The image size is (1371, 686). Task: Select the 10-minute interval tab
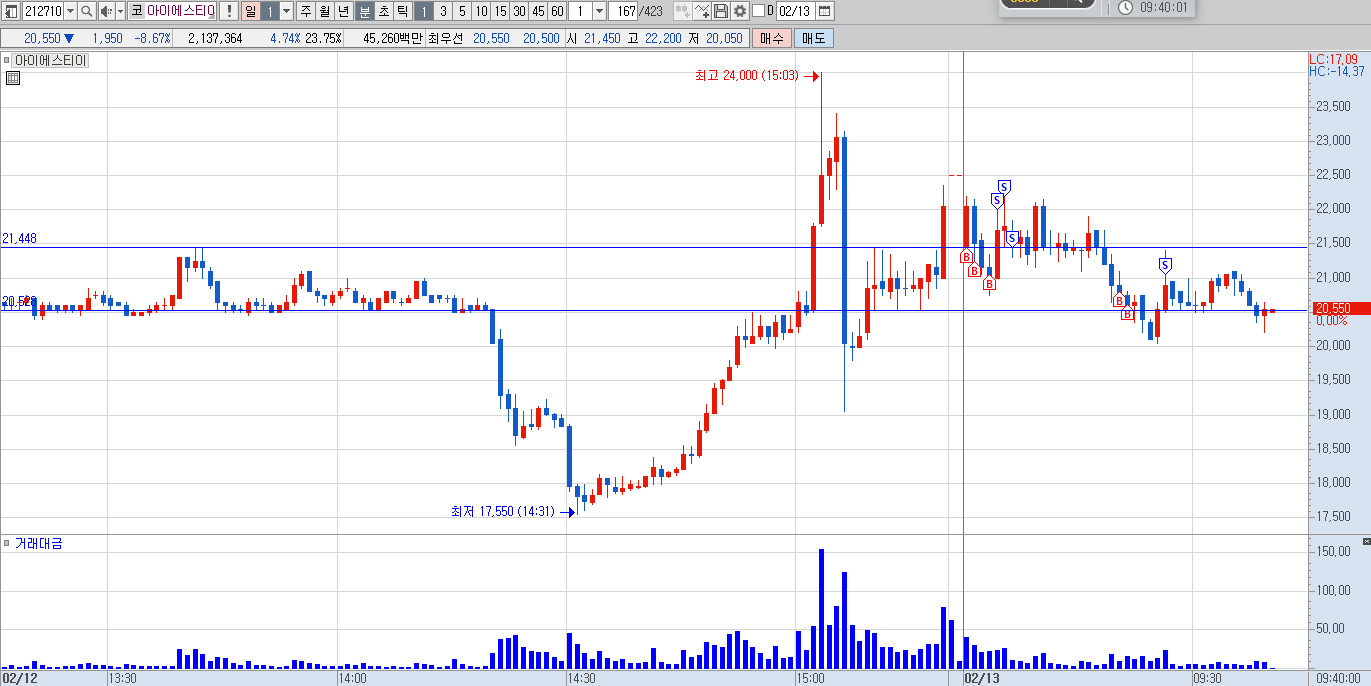click(x=481, y=11)
